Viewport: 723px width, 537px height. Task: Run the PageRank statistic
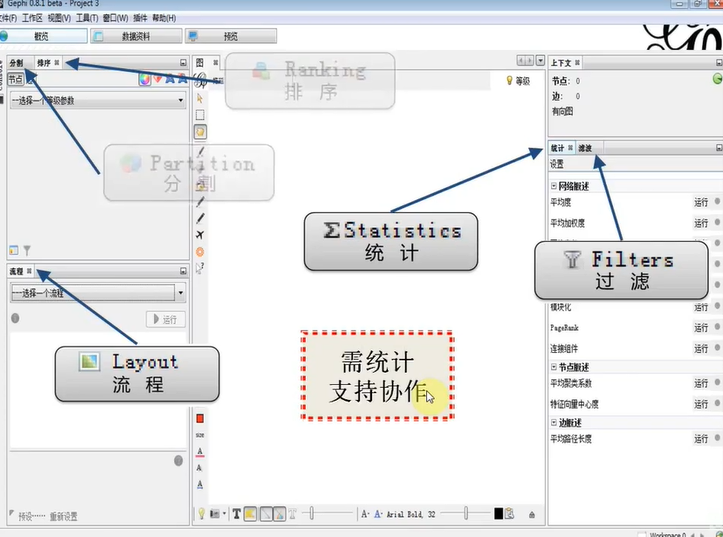(x=701, y=328)
